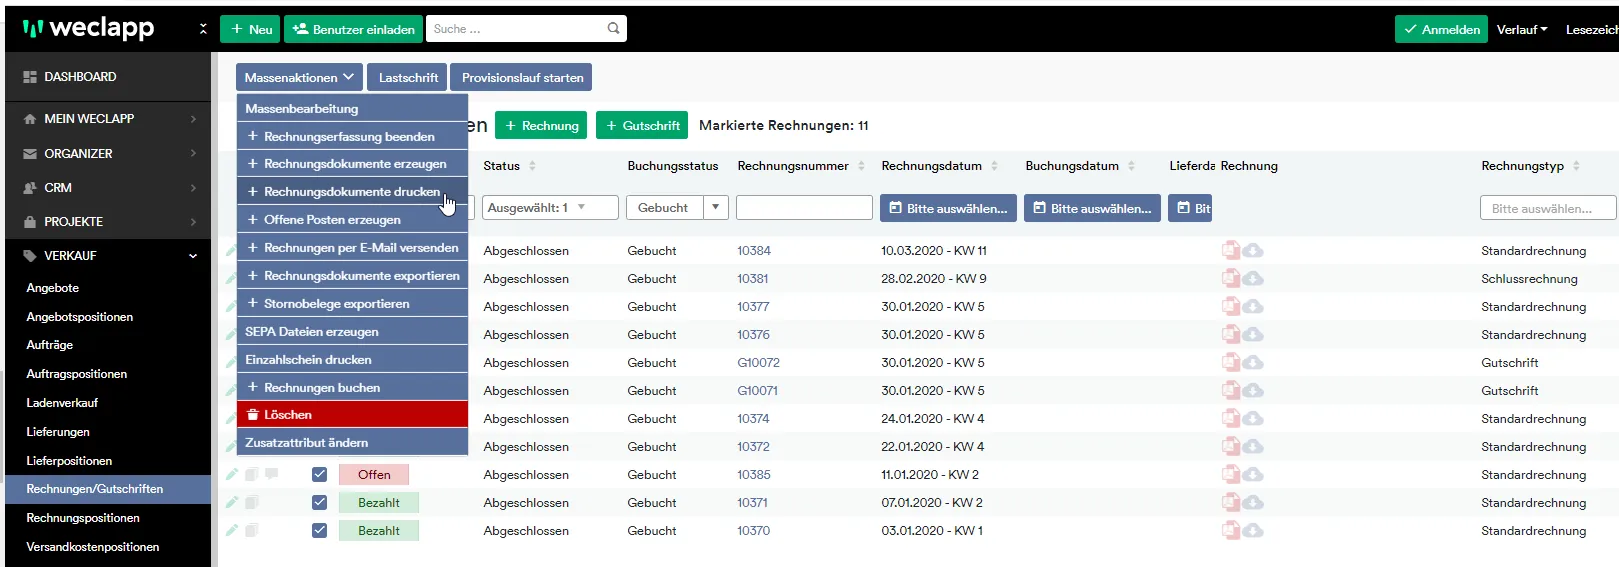The height and width of the screenshot is (567, 1619).
Task: Click the search magnifier icon
Action: (x=613, y=29)
